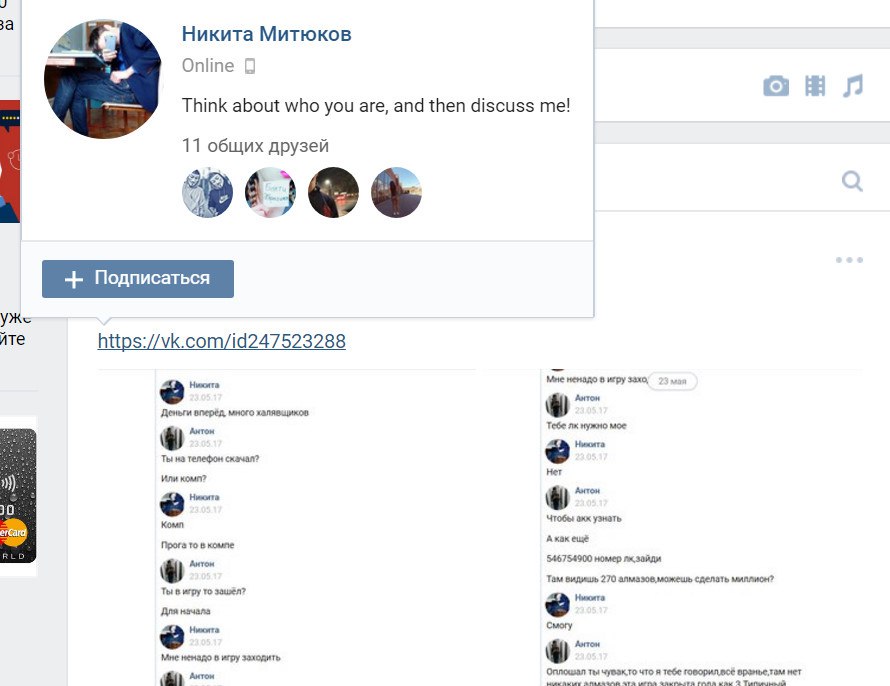Screen dimensions: 890x686
Task: Click the music note icon
Action: (853, 86)
